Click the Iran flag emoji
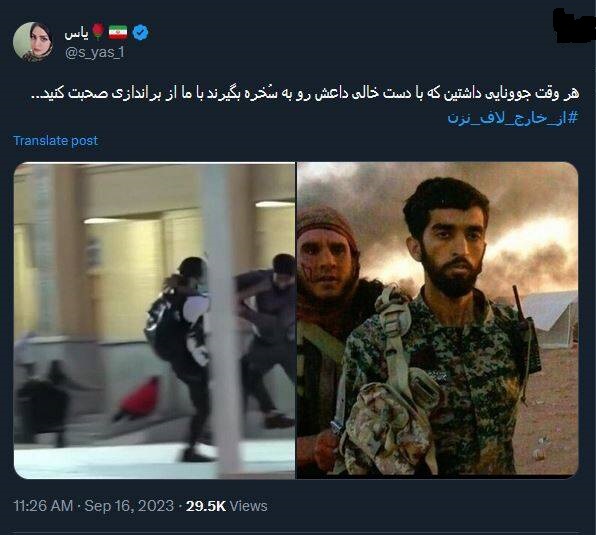This screenshot has width=596, height=535. tap(118, 32)
